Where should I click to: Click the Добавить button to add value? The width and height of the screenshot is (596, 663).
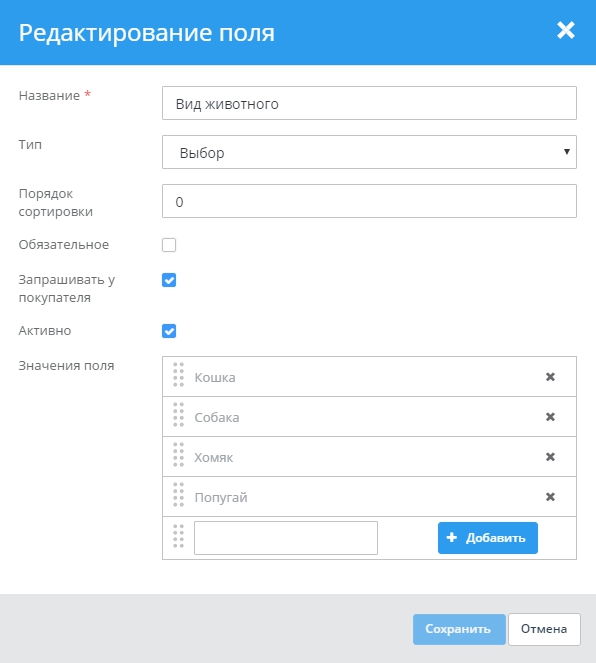click(488, 538)
